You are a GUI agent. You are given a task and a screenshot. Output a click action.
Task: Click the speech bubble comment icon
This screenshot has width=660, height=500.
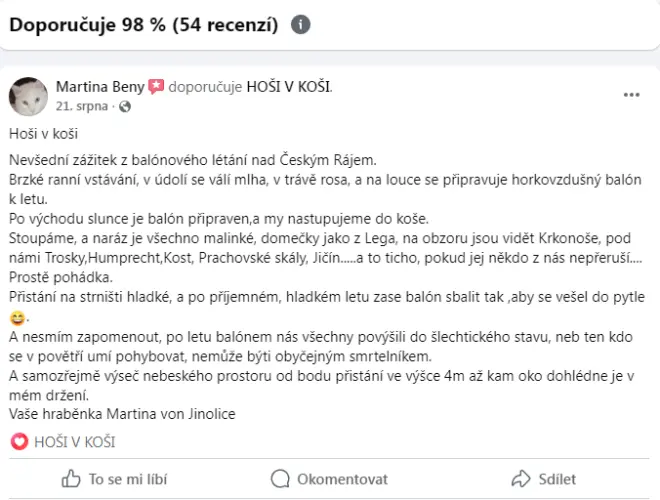click(280, 479)
